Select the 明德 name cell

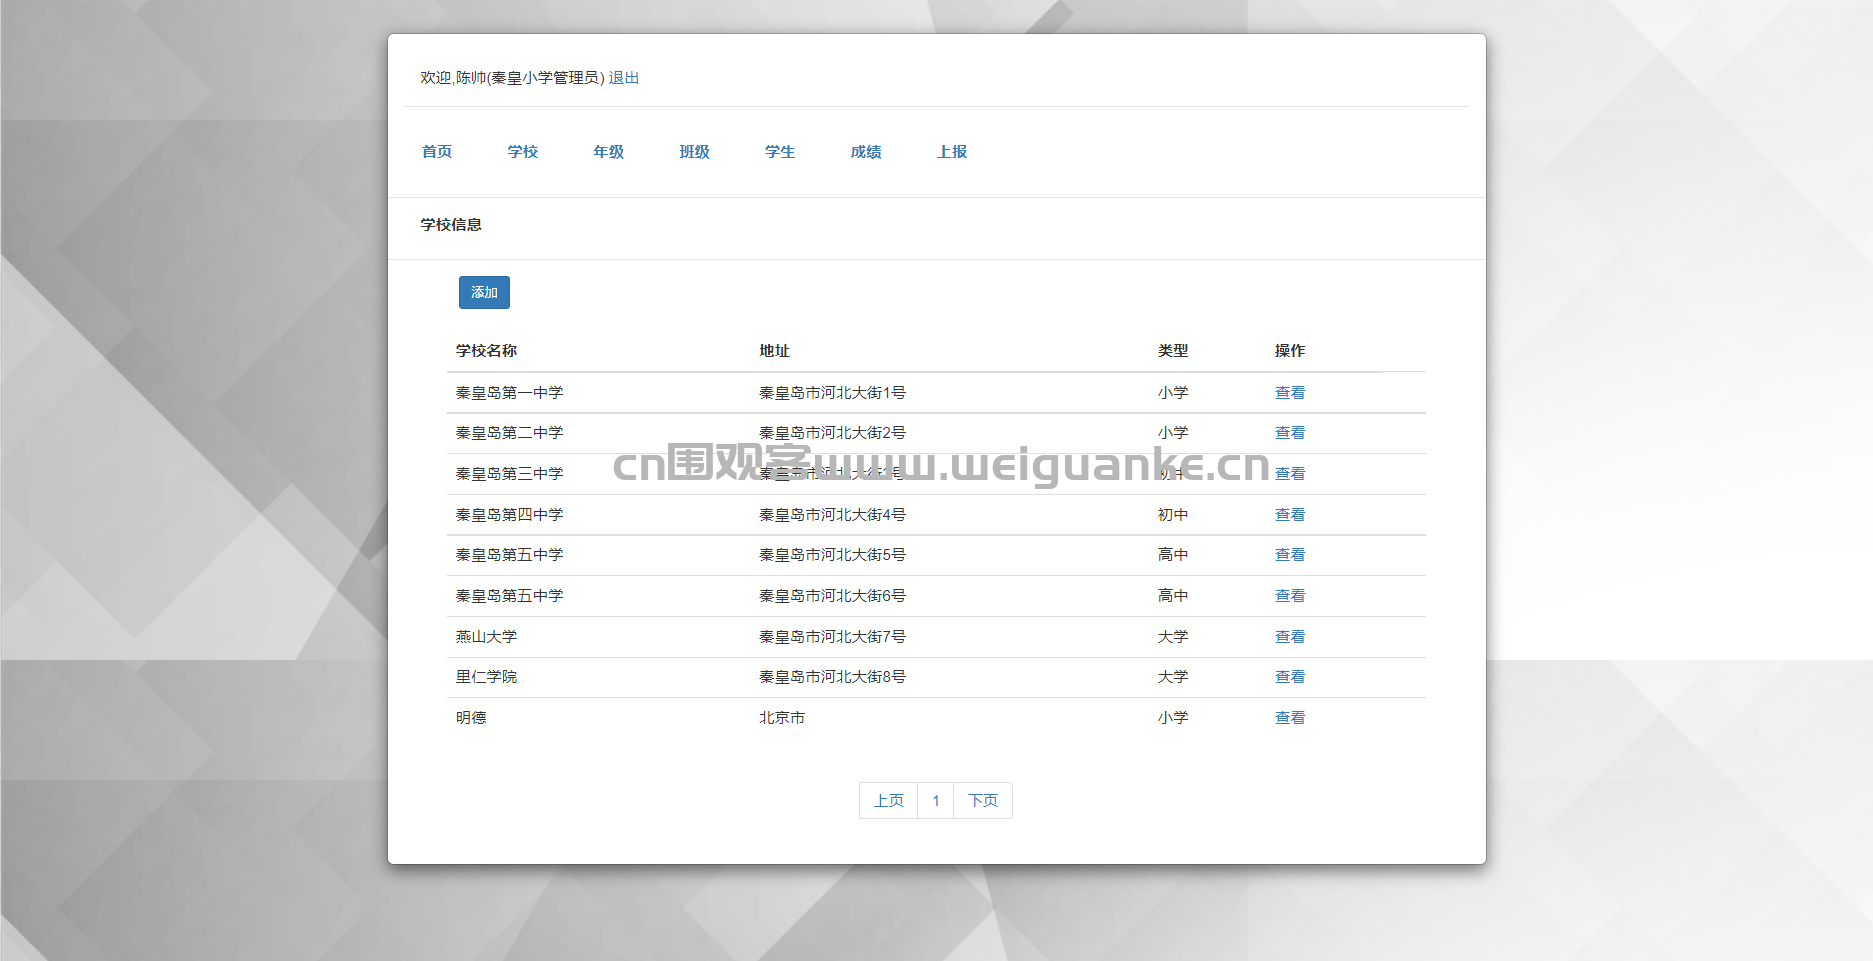pos(471,718)
